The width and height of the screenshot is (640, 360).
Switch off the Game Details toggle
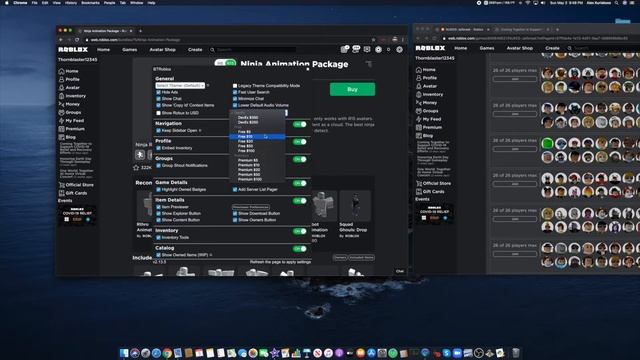coord(300,183)
